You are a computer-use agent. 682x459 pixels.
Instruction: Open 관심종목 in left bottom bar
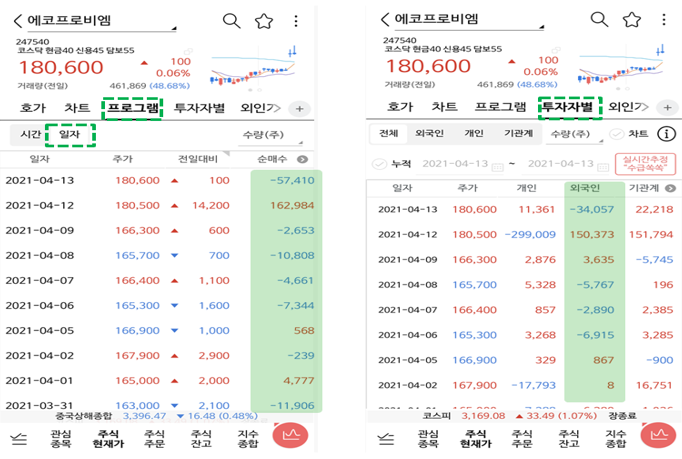[60, 439]
